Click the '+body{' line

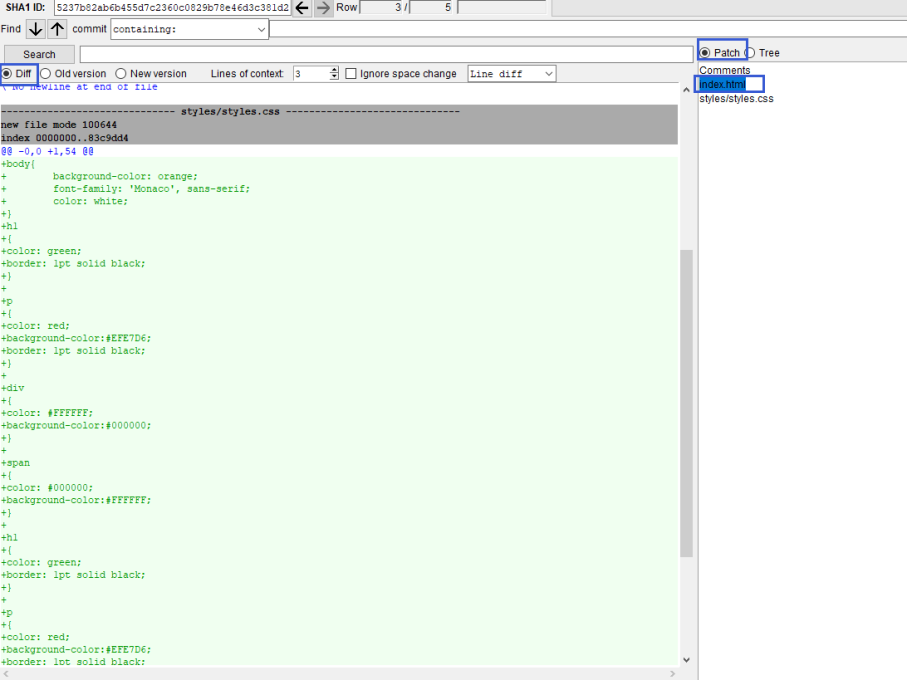click(x=18, y=164)
